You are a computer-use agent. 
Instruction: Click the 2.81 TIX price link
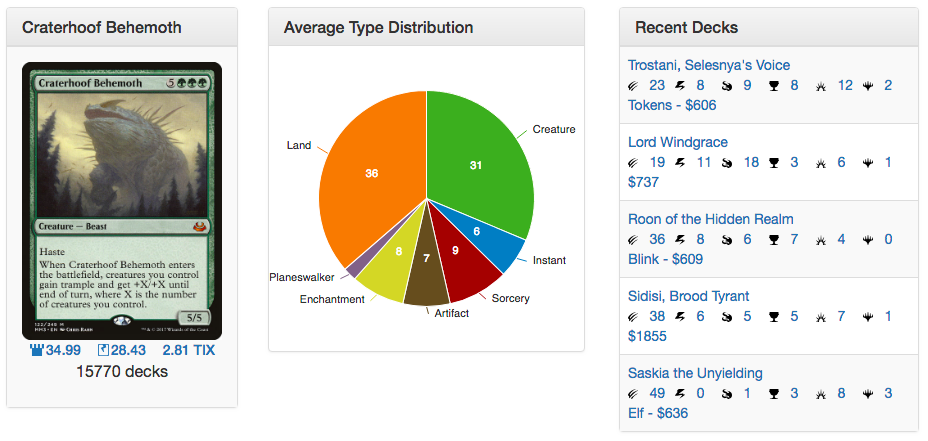click(188, 350)
